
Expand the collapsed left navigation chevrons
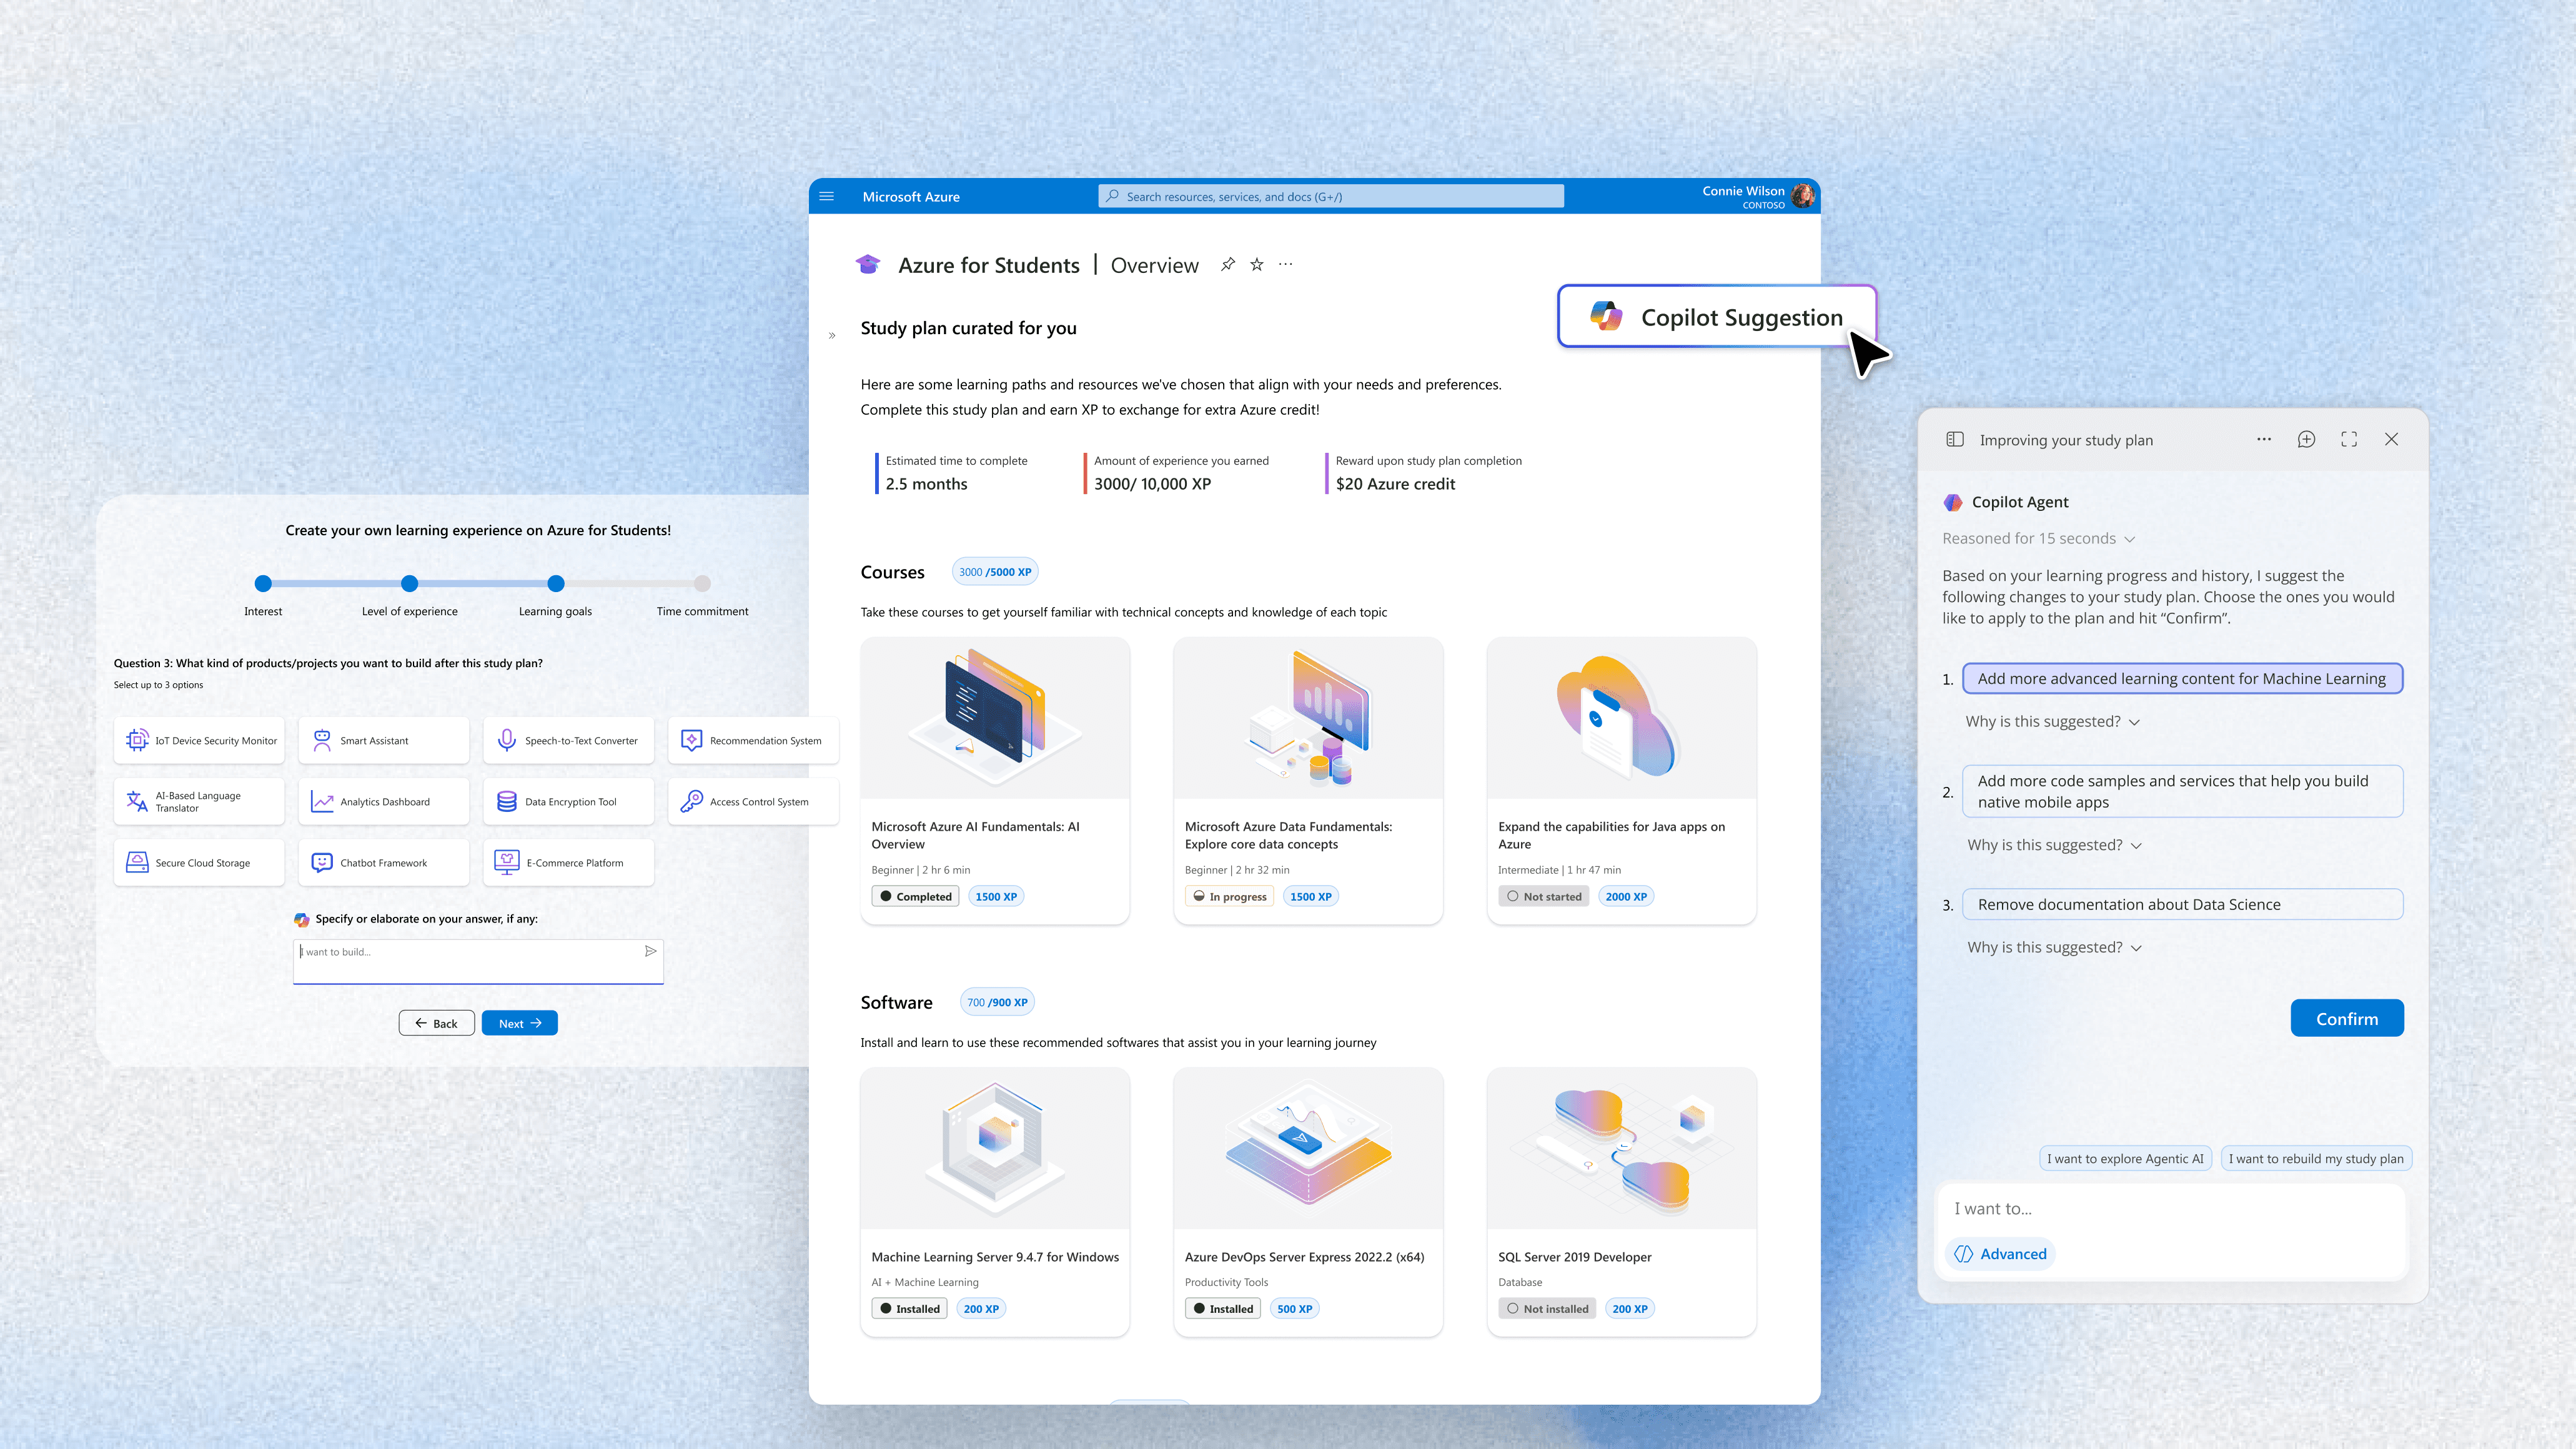pos(832,335)
